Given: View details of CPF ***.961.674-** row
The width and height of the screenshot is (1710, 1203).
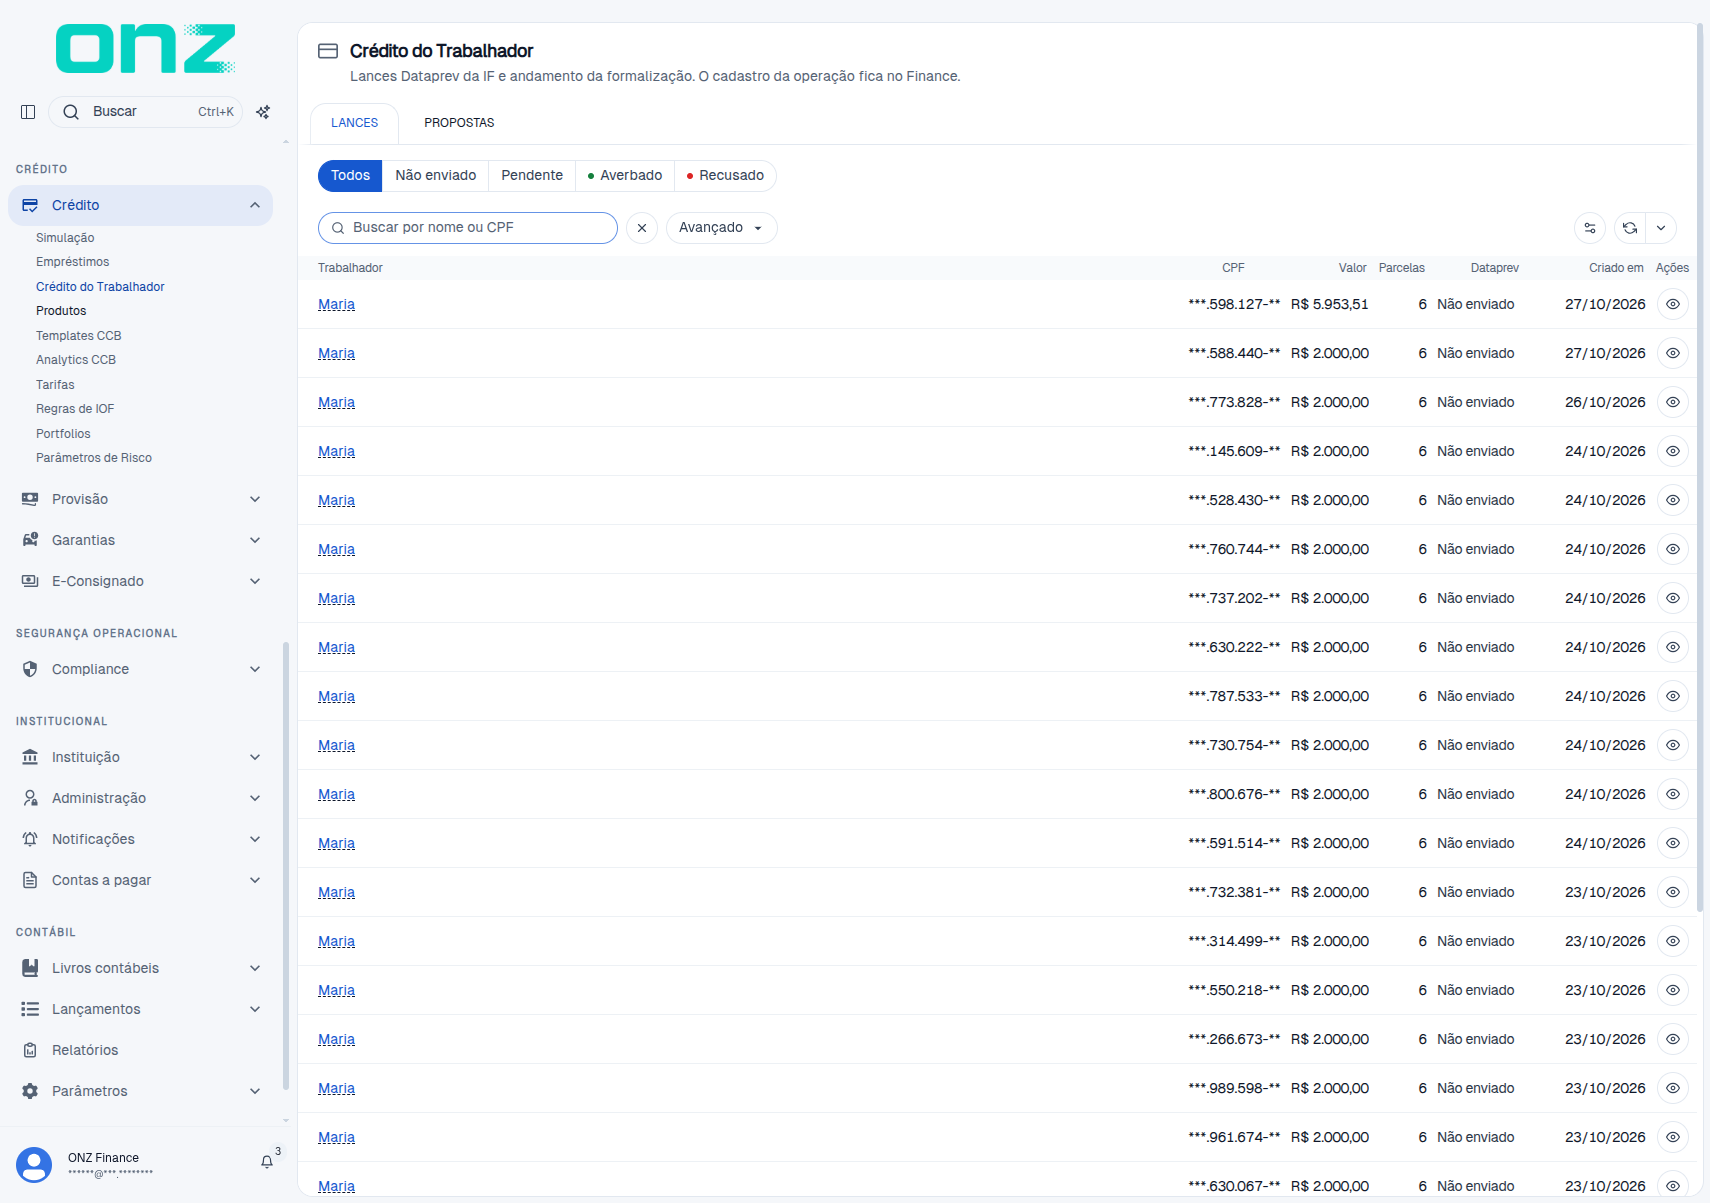Looking at the screenshot, I should [1673, 1137].
